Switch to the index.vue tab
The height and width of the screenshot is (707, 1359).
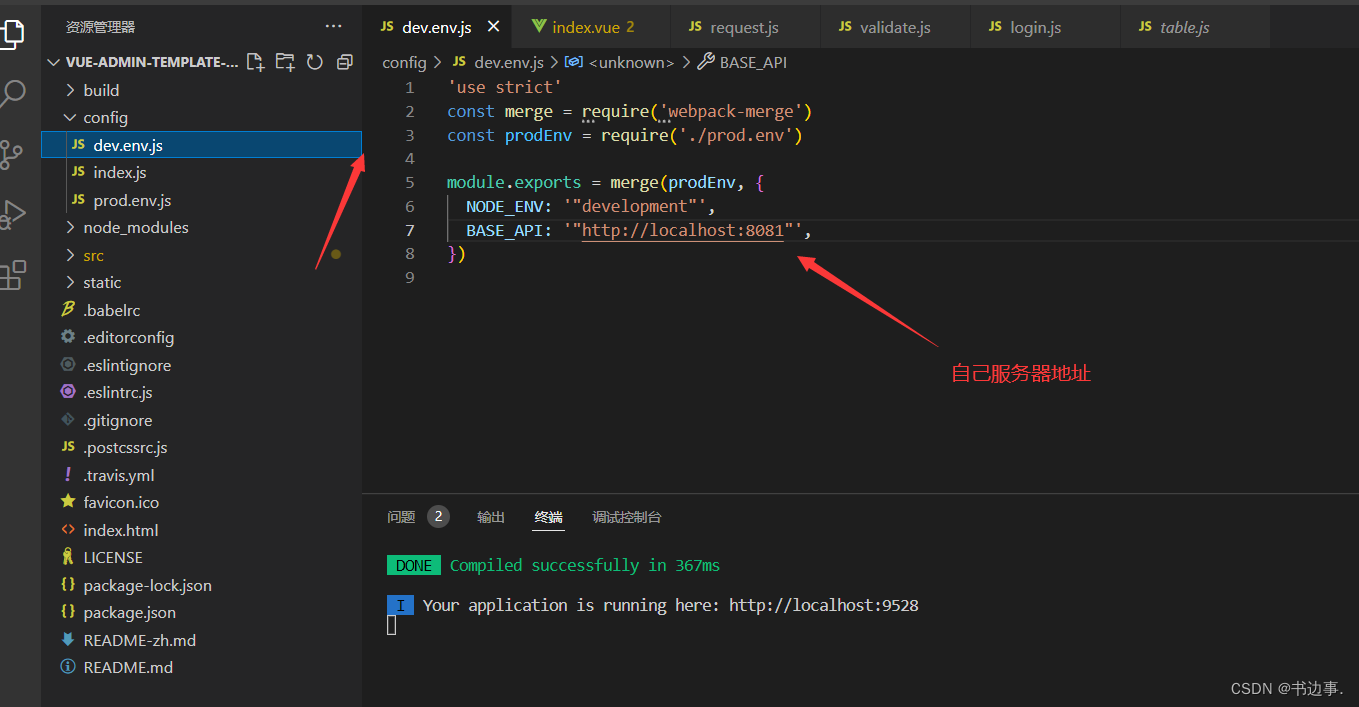pyautogui.click(x=589, y=26)
